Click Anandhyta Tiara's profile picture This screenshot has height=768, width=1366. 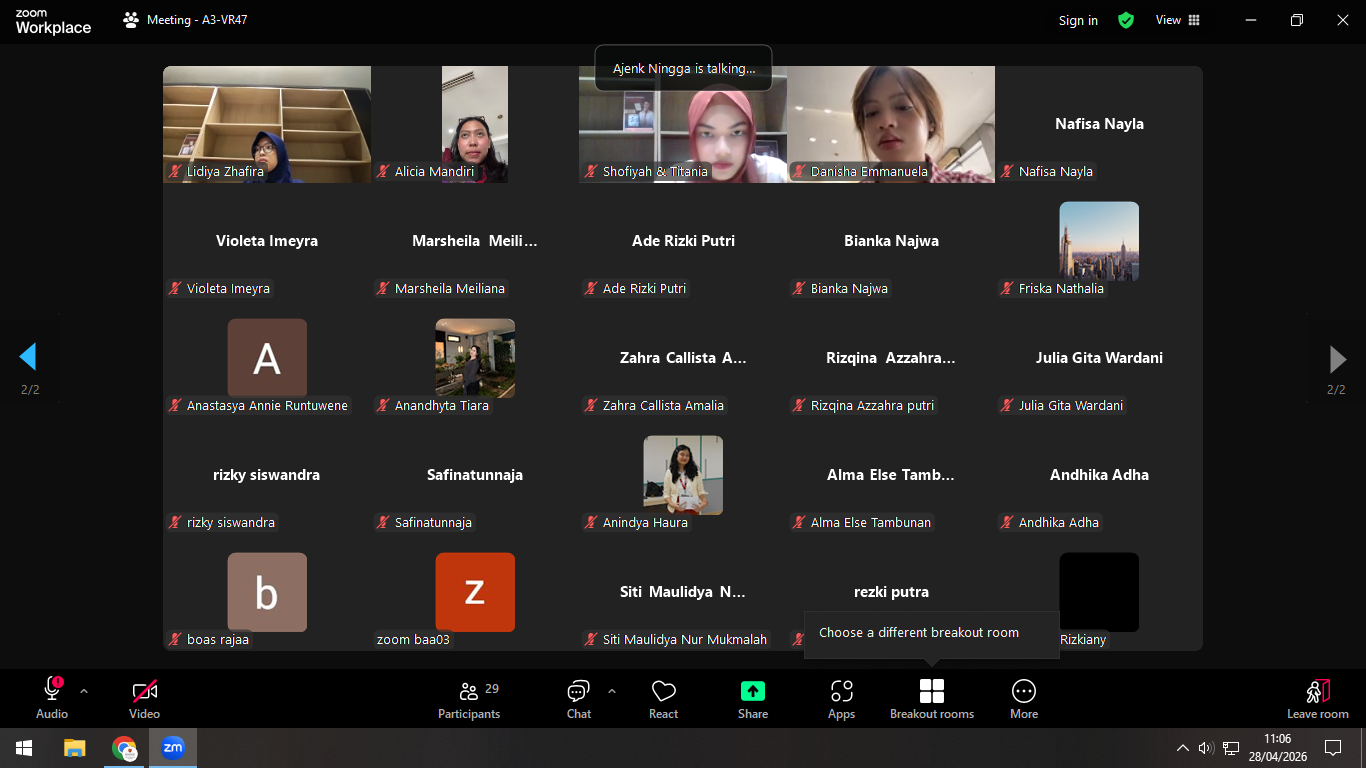click(x=475, y=358)
